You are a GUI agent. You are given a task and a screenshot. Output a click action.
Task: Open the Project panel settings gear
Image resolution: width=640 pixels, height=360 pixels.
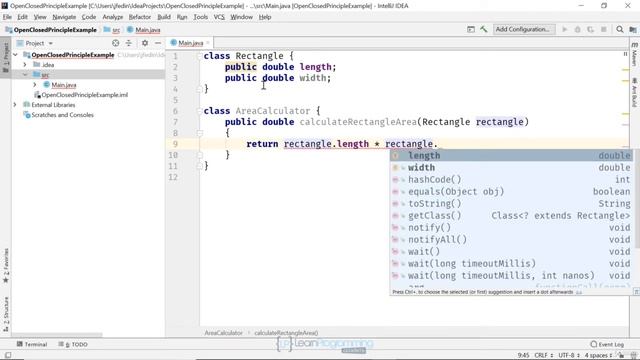pyautogui.click(x=145, y=43)
